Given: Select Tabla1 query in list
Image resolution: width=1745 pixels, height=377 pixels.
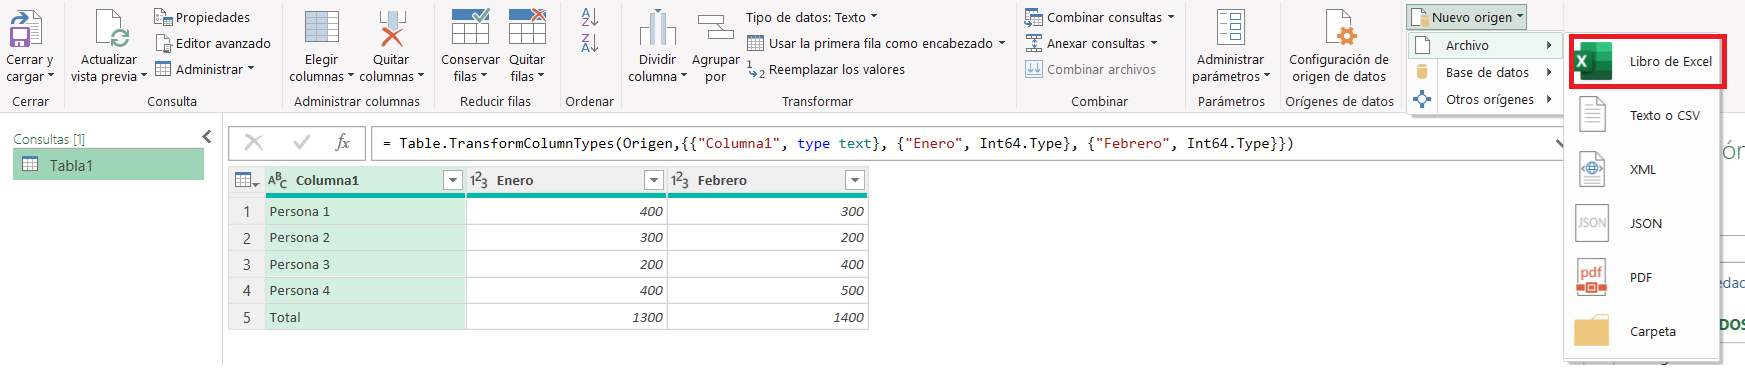Looking at the screenshot, I should (x=108, y=165).
